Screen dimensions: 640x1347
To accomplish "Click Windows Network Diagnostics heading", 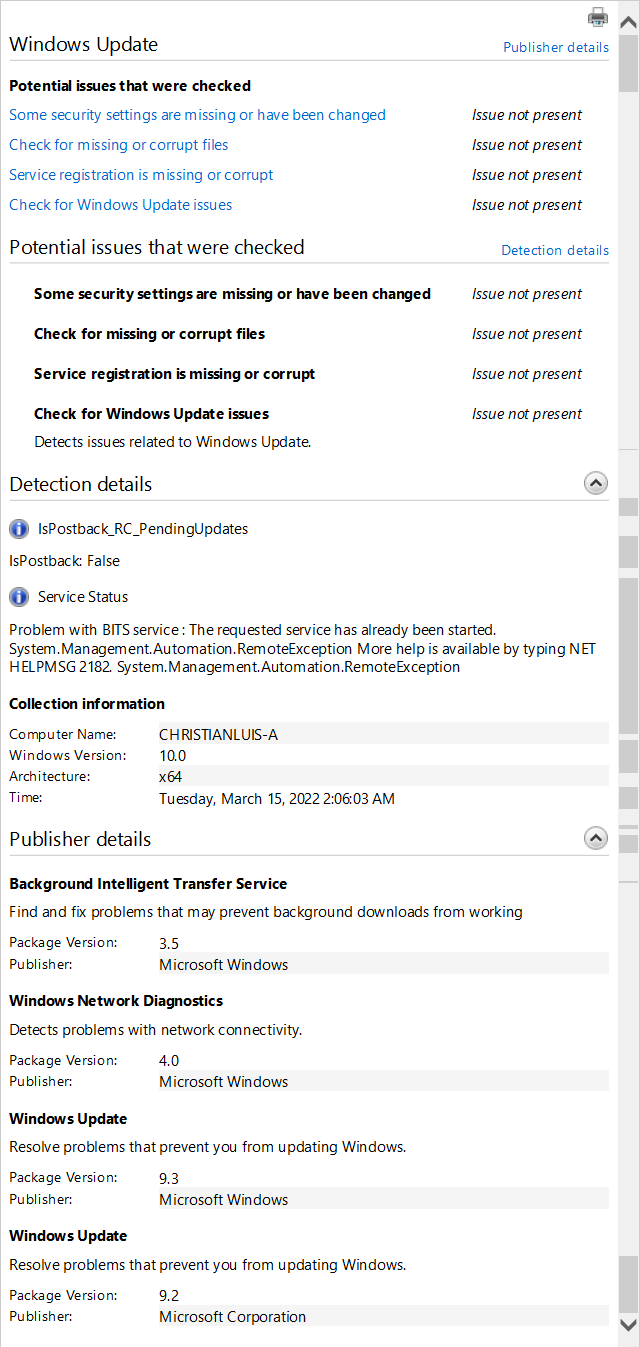I will [x=116, y=1001].
